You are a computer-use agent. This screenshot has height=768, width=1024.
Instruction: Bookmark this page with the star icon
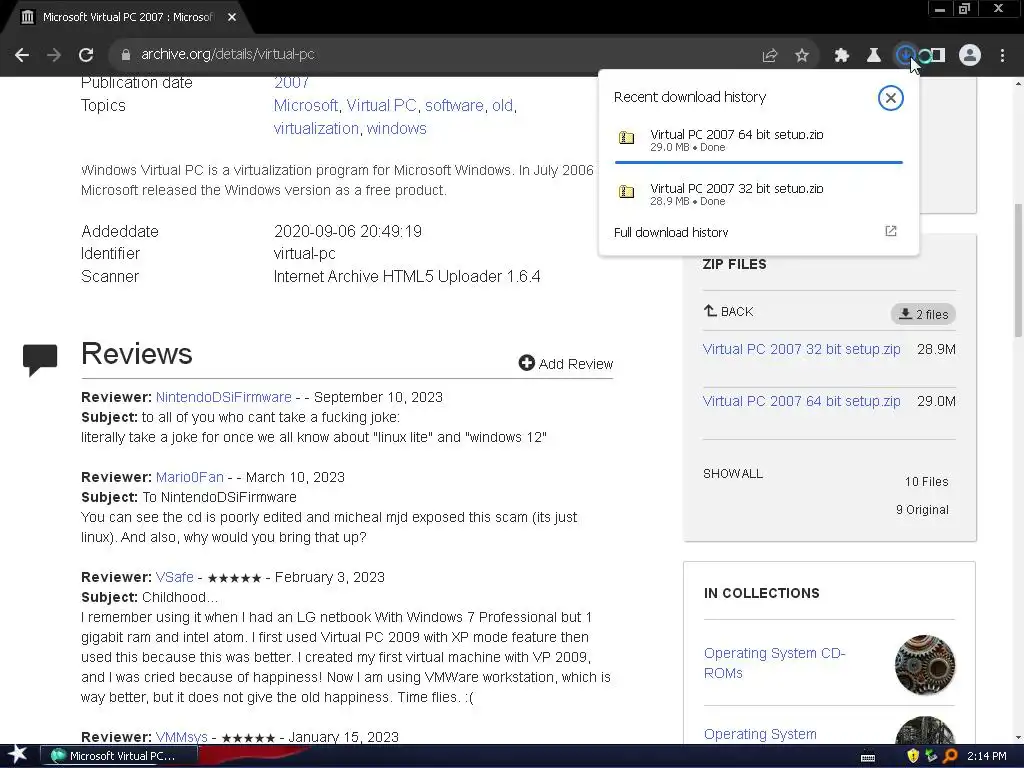tap(802, 56)
